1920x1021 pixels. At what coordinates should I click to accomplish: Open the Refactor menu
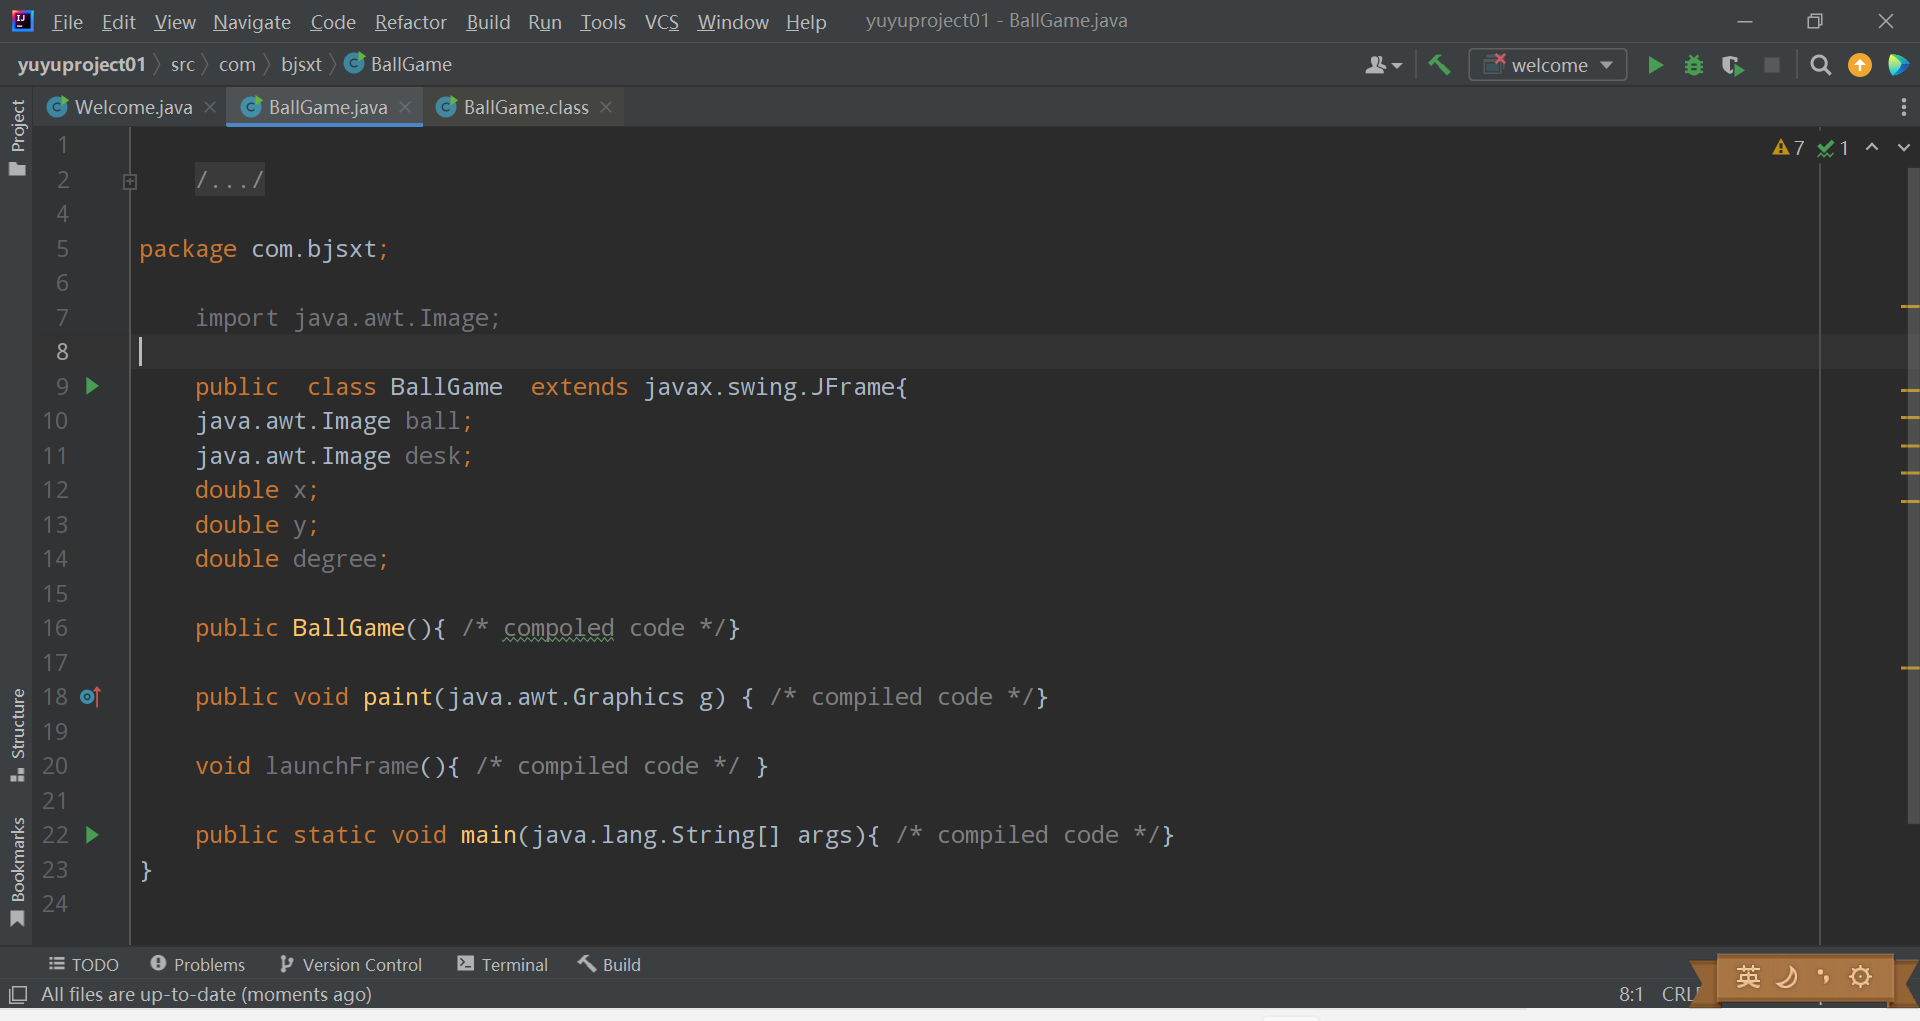pos(410,21)
